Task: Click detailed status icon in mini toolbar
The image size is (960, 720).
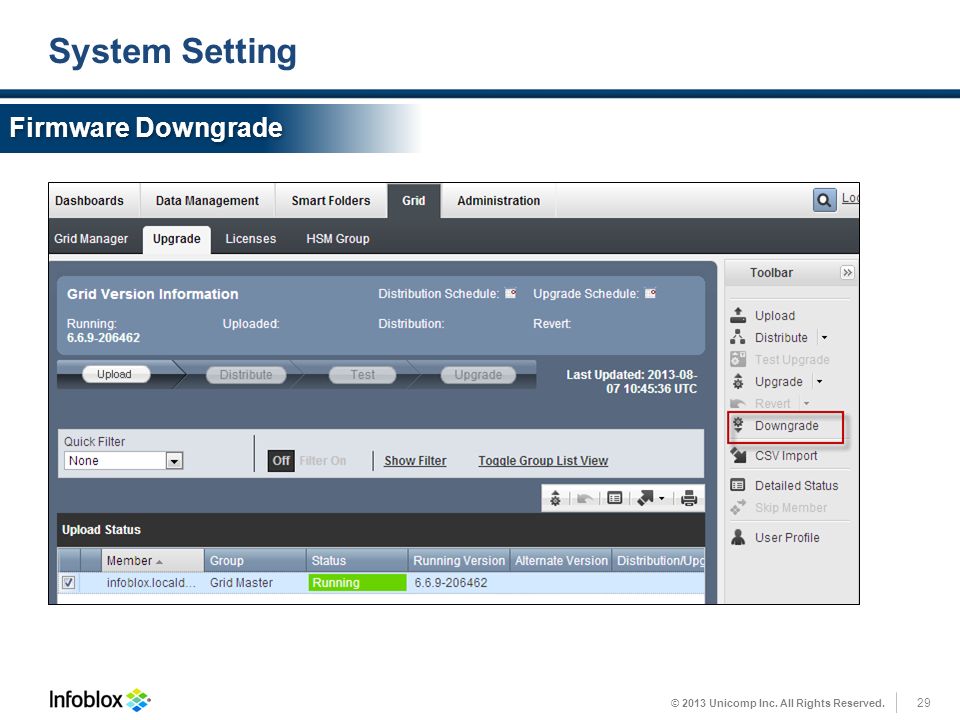Action: 615,498
